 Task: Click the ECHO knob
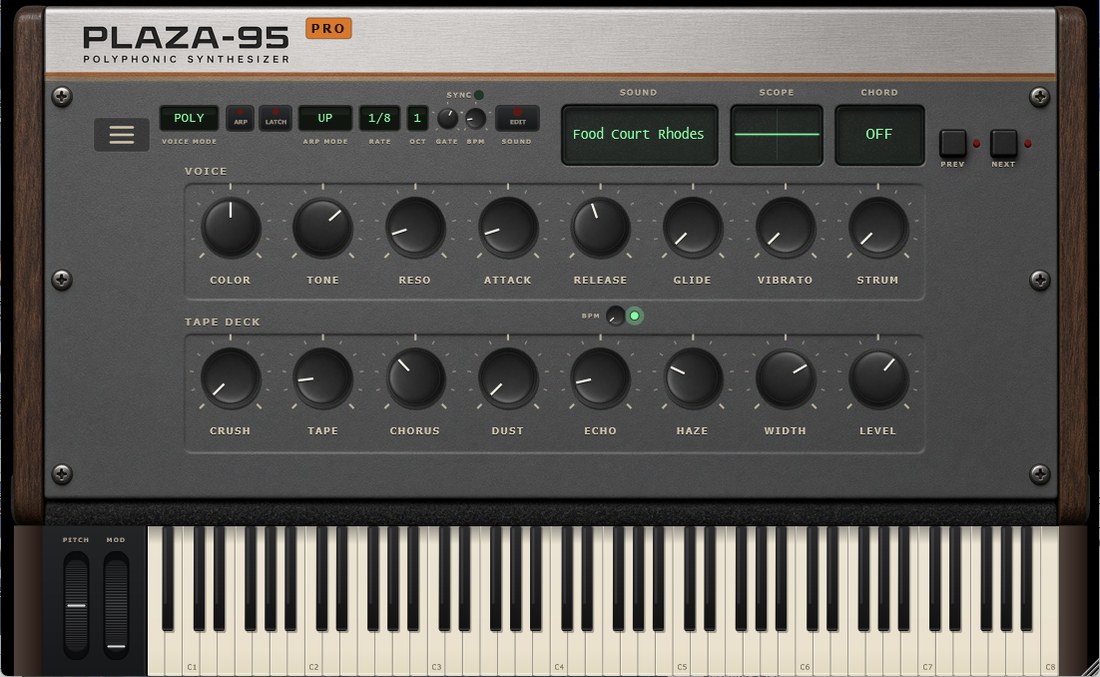coord(601,378)
